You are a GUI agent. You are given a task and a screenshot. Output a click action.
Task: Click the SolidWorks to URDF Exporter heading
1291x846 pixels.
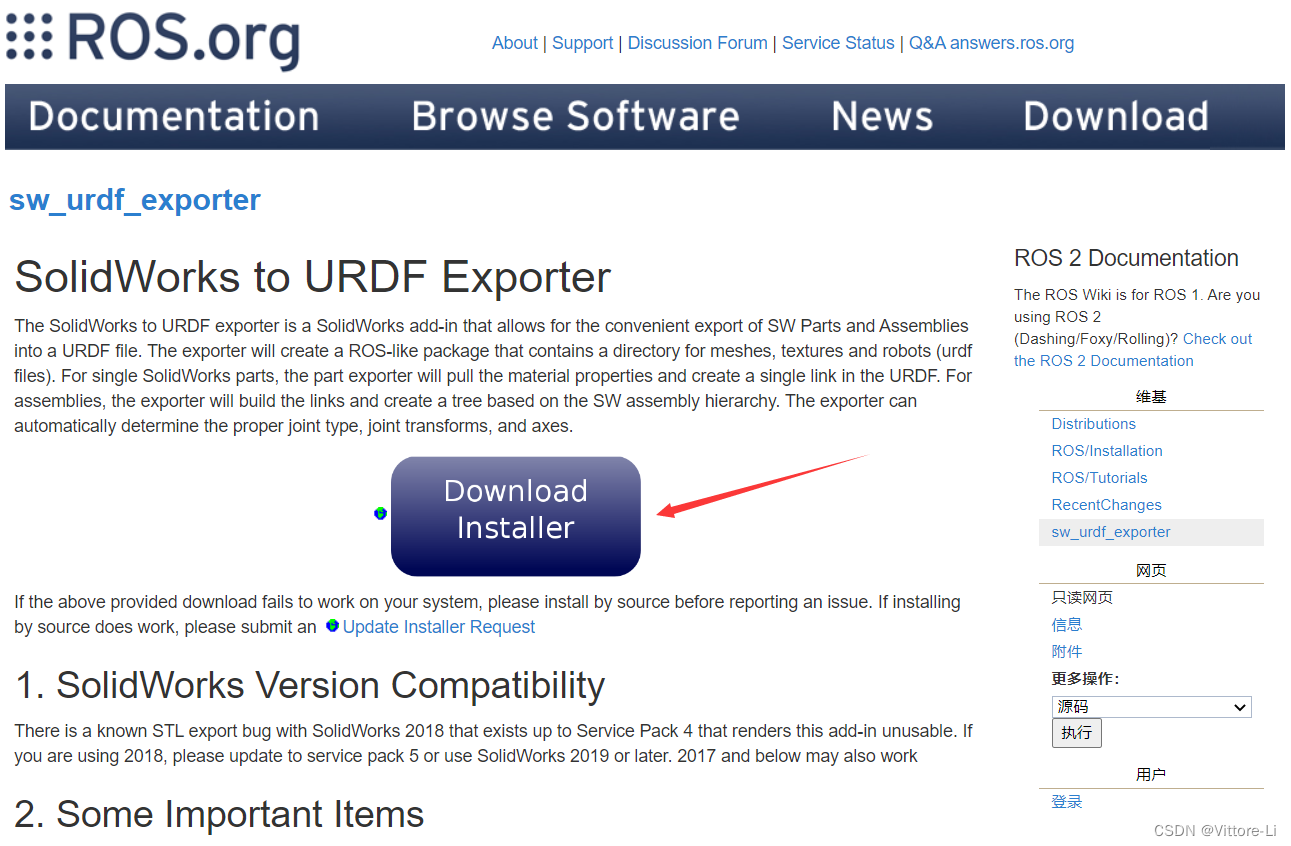tap(313, 277)
